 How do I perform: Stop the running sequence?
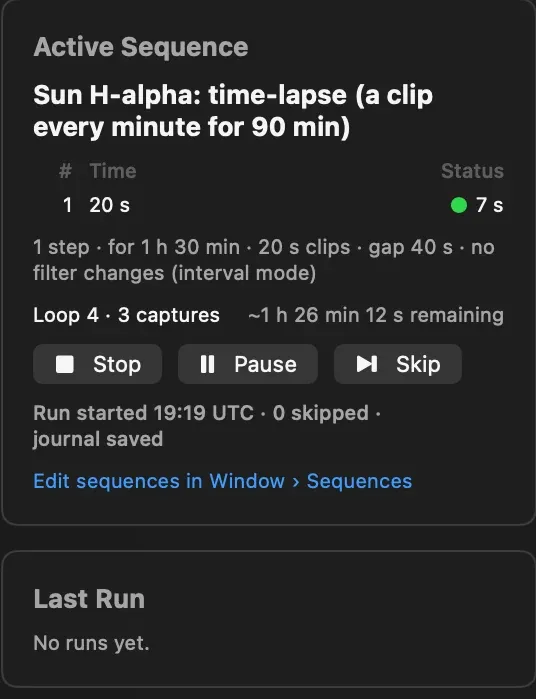click(97, 364)
